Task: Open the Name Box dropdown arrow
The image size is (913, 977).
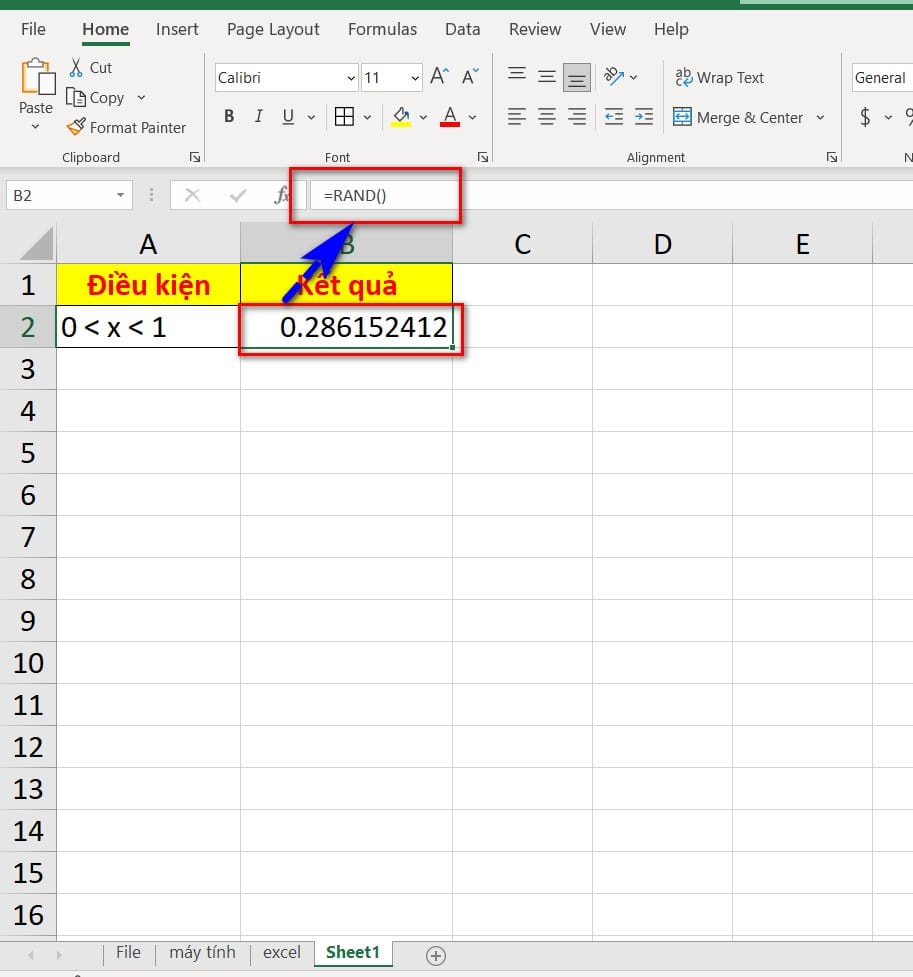Action: (121, 195)
